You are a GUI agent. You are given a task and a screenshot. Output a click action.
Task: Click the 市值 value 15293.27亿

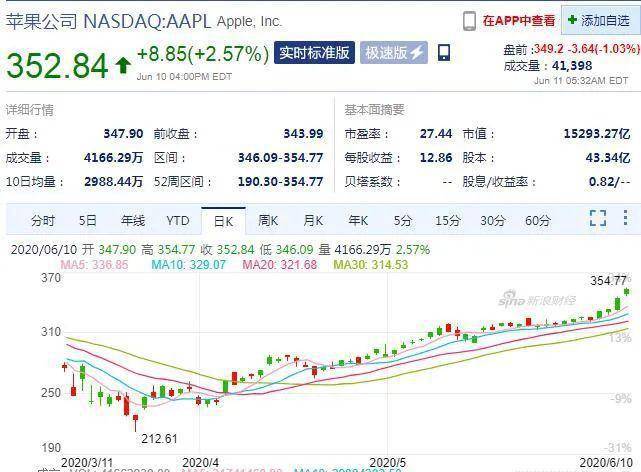tap(597, 134)
